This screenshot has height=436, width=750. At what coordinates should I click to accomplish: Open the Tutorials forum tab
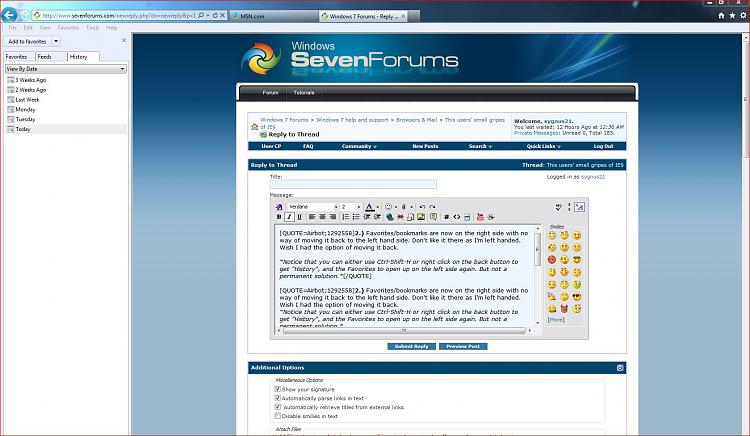[304, 93]
